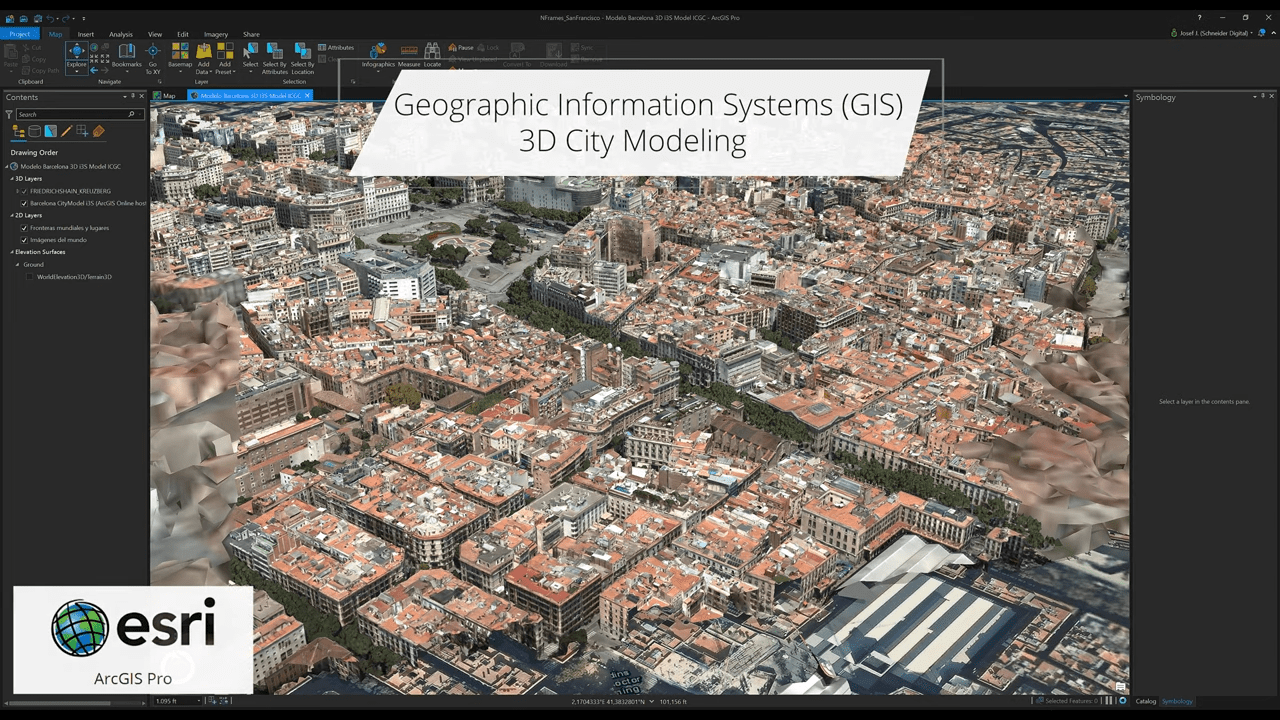Switch to the Symbology tab at bottom
1280x720 pixels.
coord(1177,701)
